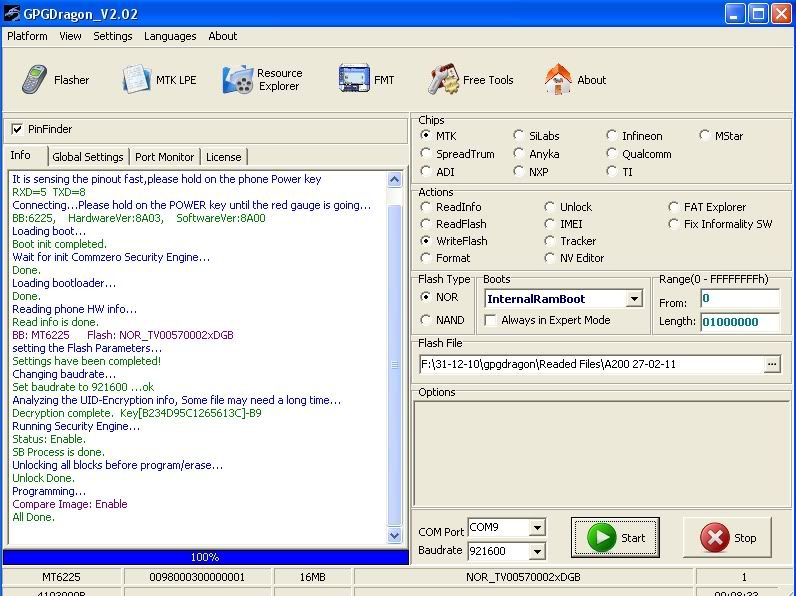Screen dimensions: 796x596
Task: Choose the ADI chip option
Action: [x=425, y=172]
